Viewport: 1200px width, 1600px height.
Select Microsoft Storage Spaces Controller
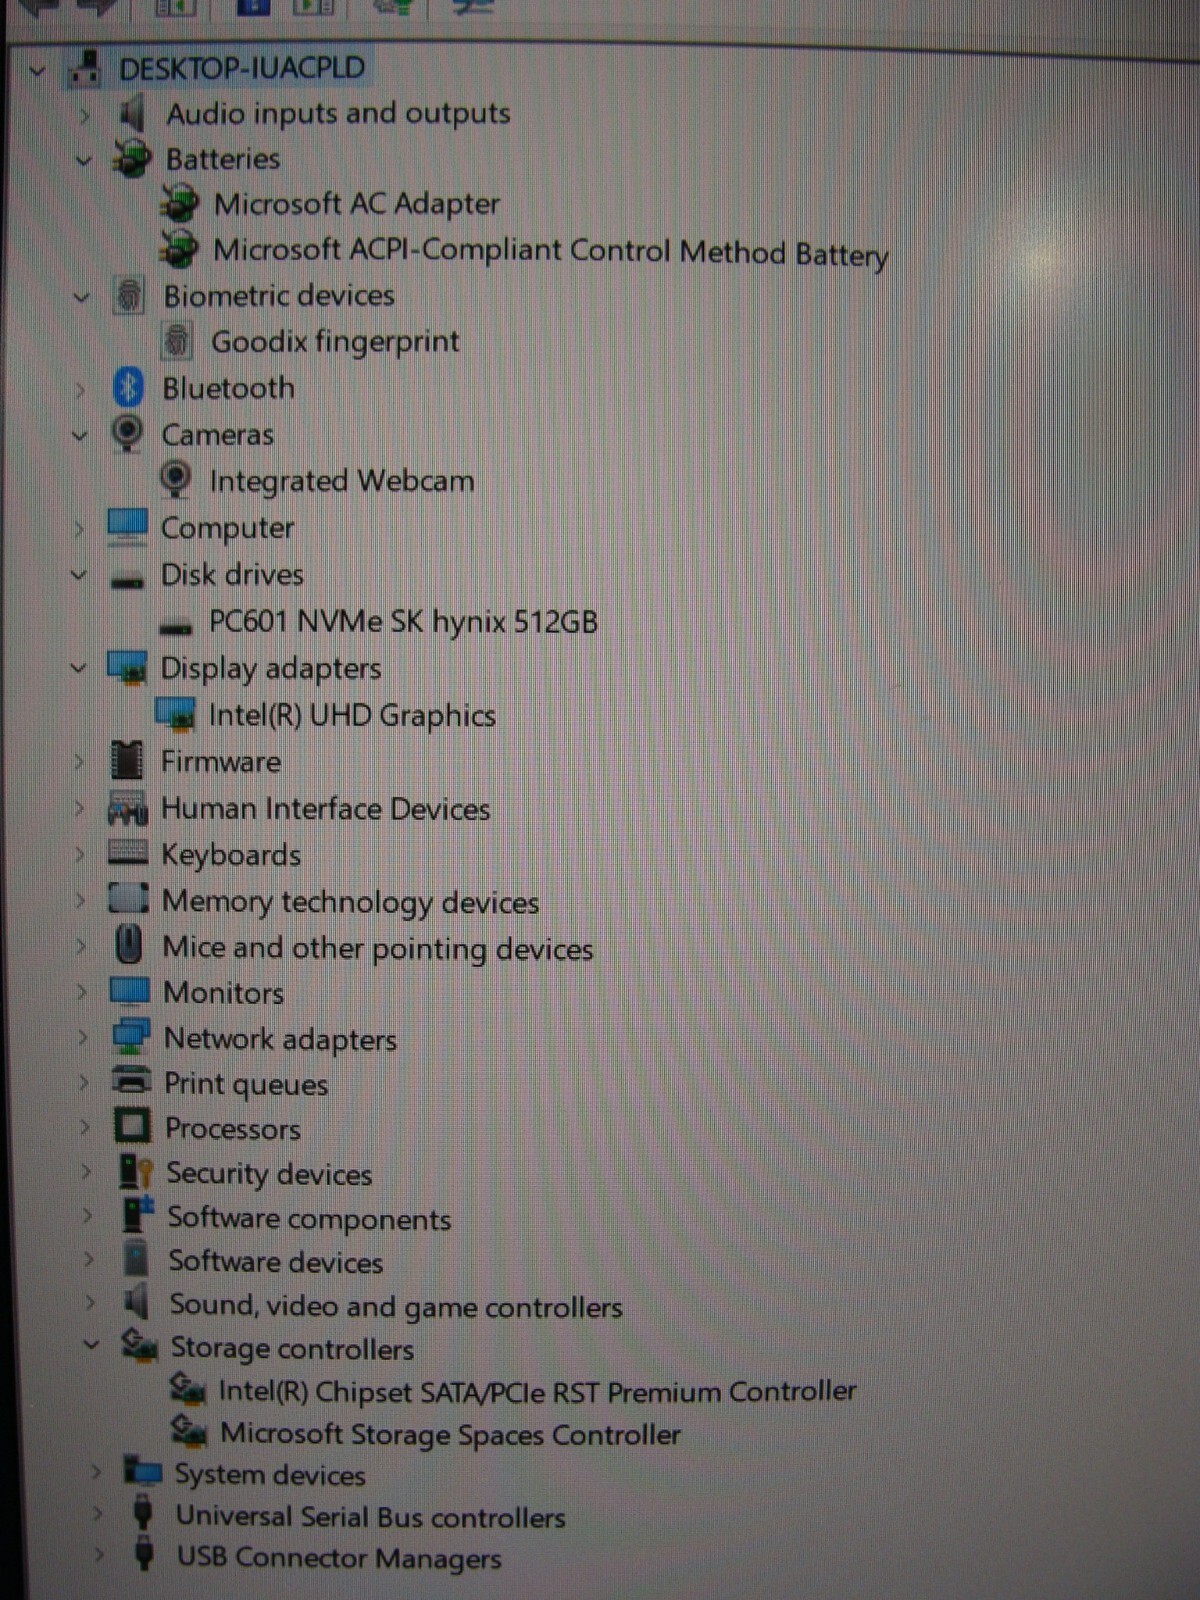pyautogui.click(x=450, y=1434)
